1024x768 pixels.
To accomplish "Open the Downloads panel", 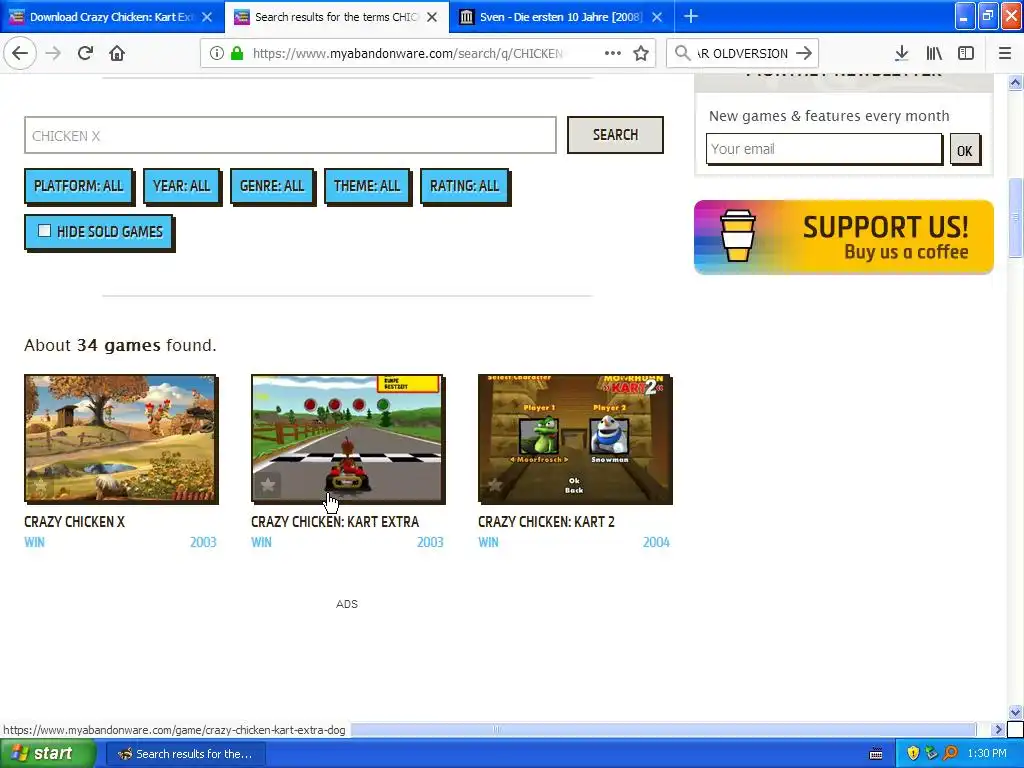I will (901, 53).
